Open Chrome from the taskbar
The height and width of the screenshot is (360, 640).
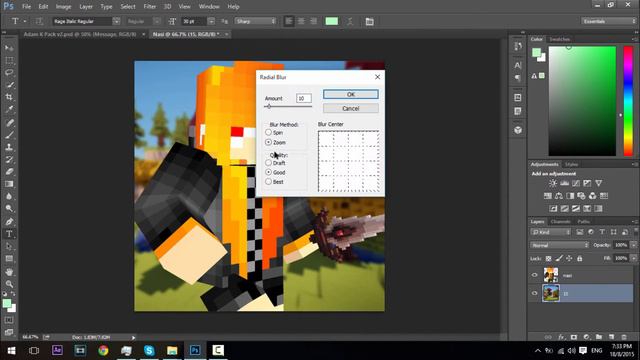point(103,350)
